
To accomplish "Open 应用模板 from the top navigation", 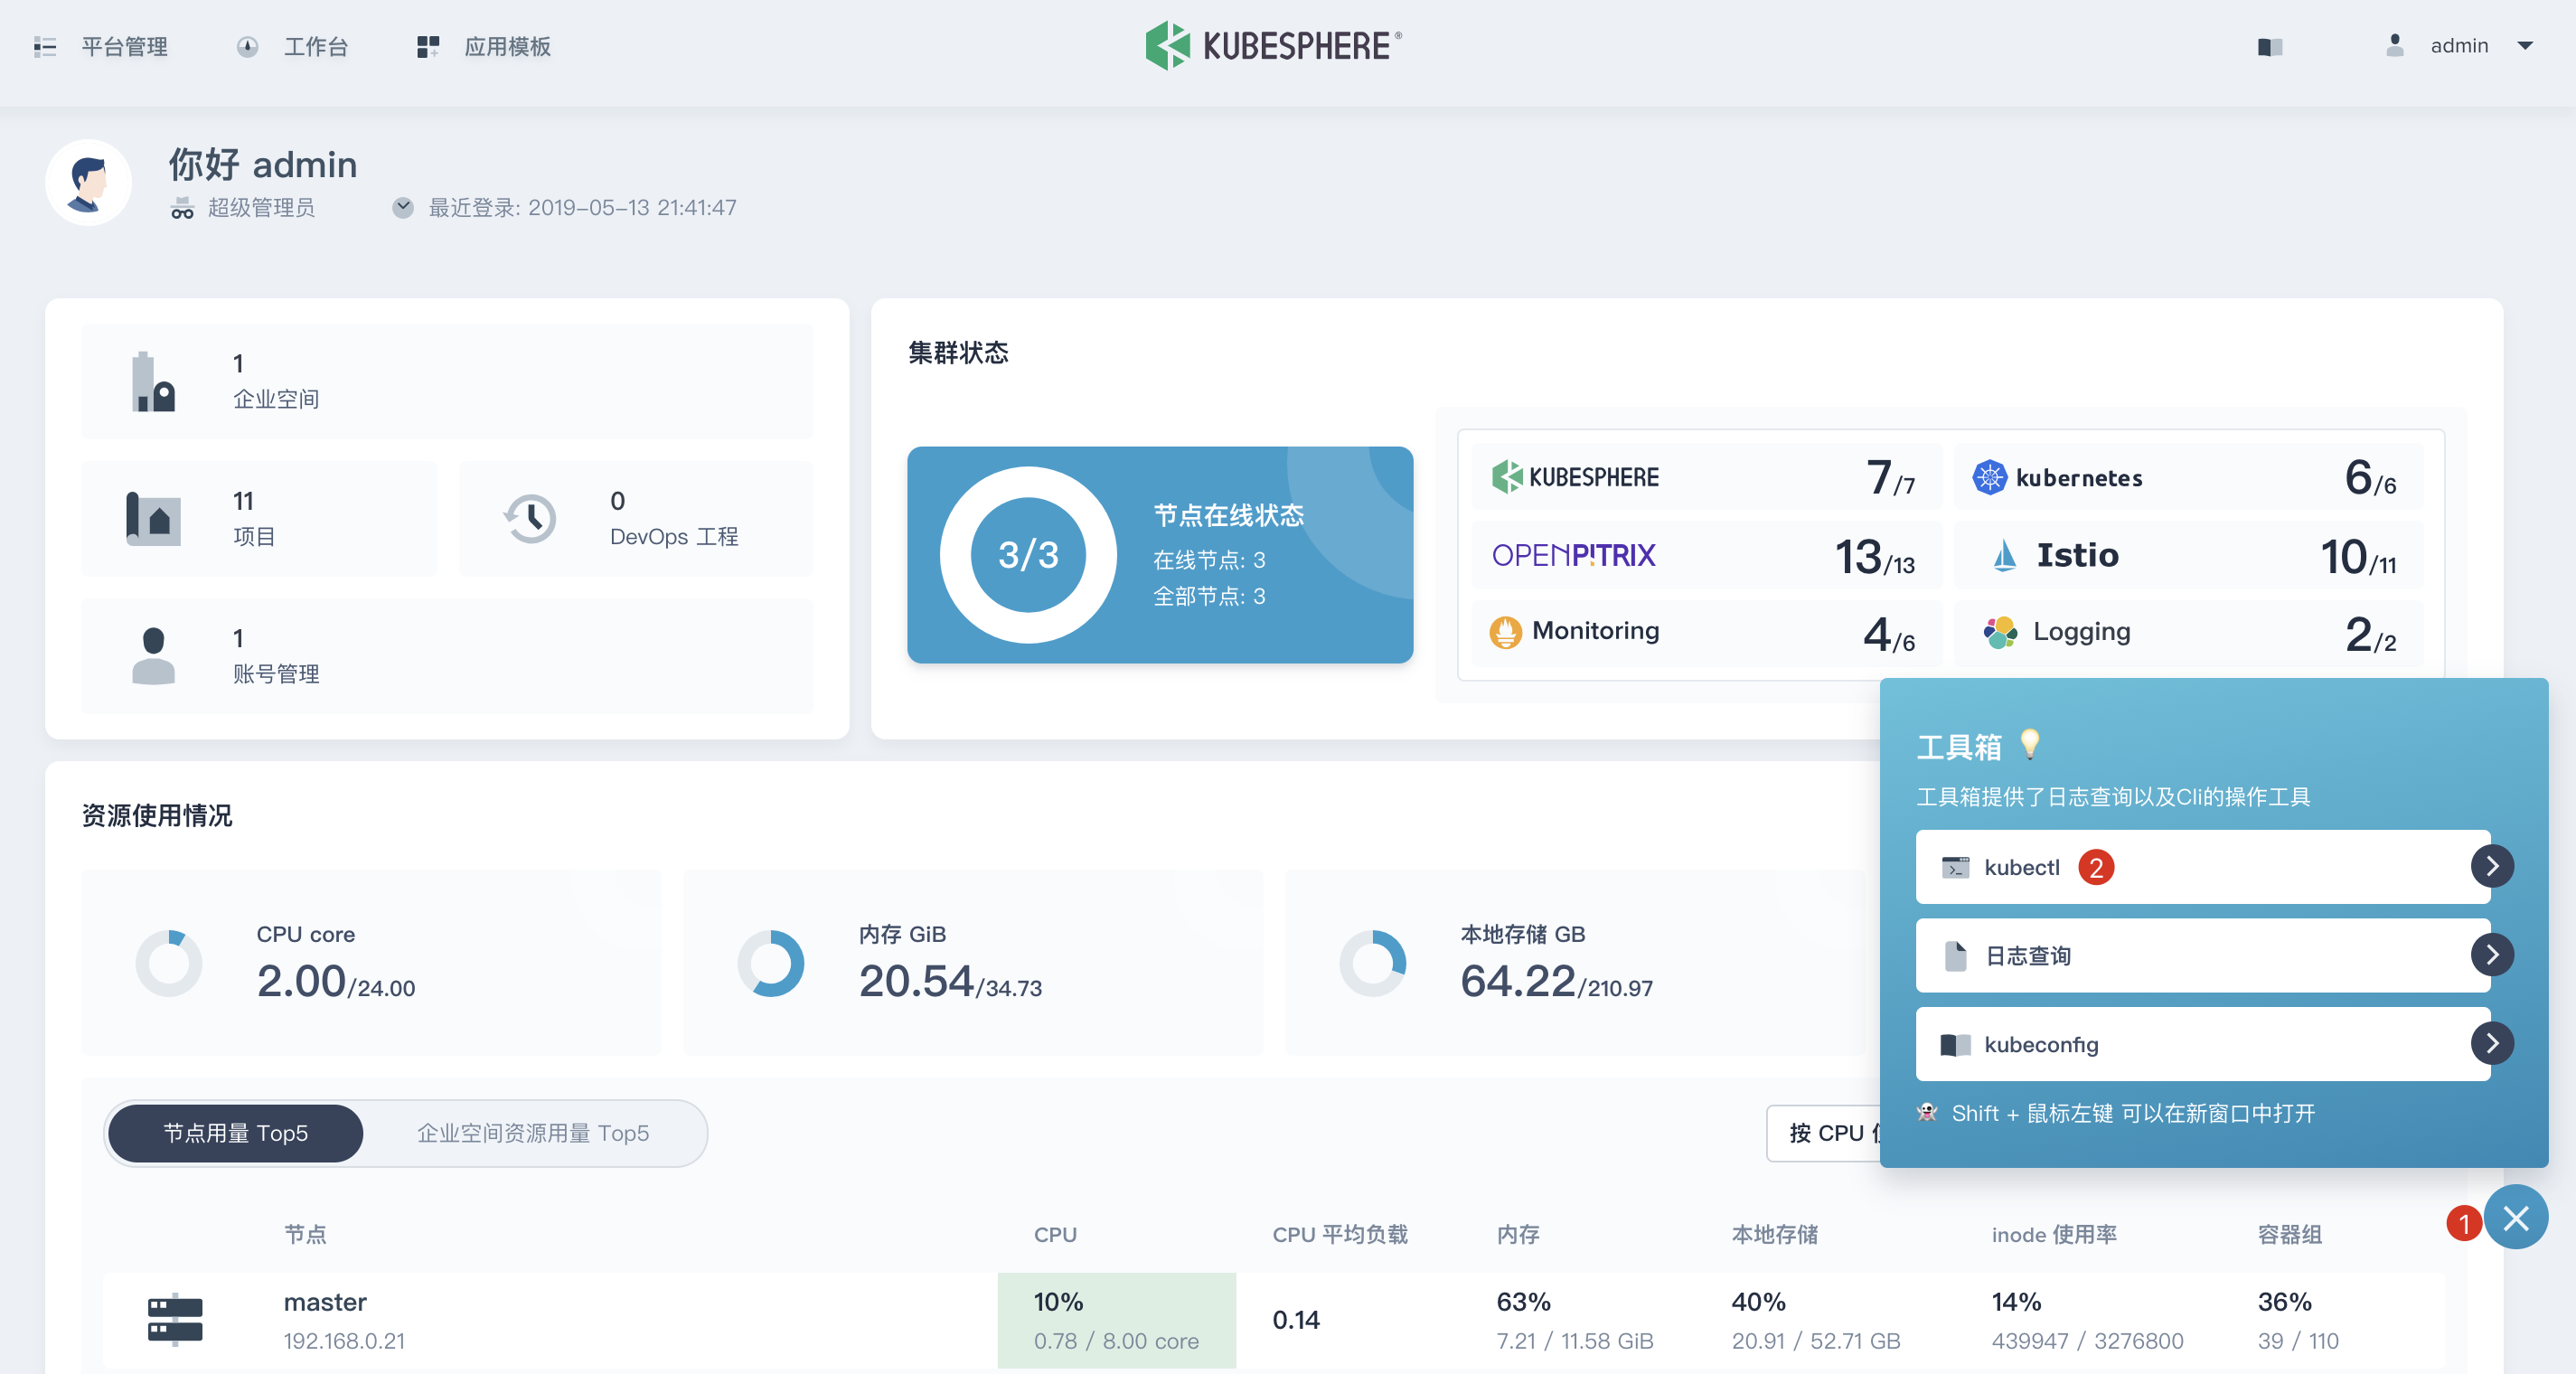I will 507,46.
